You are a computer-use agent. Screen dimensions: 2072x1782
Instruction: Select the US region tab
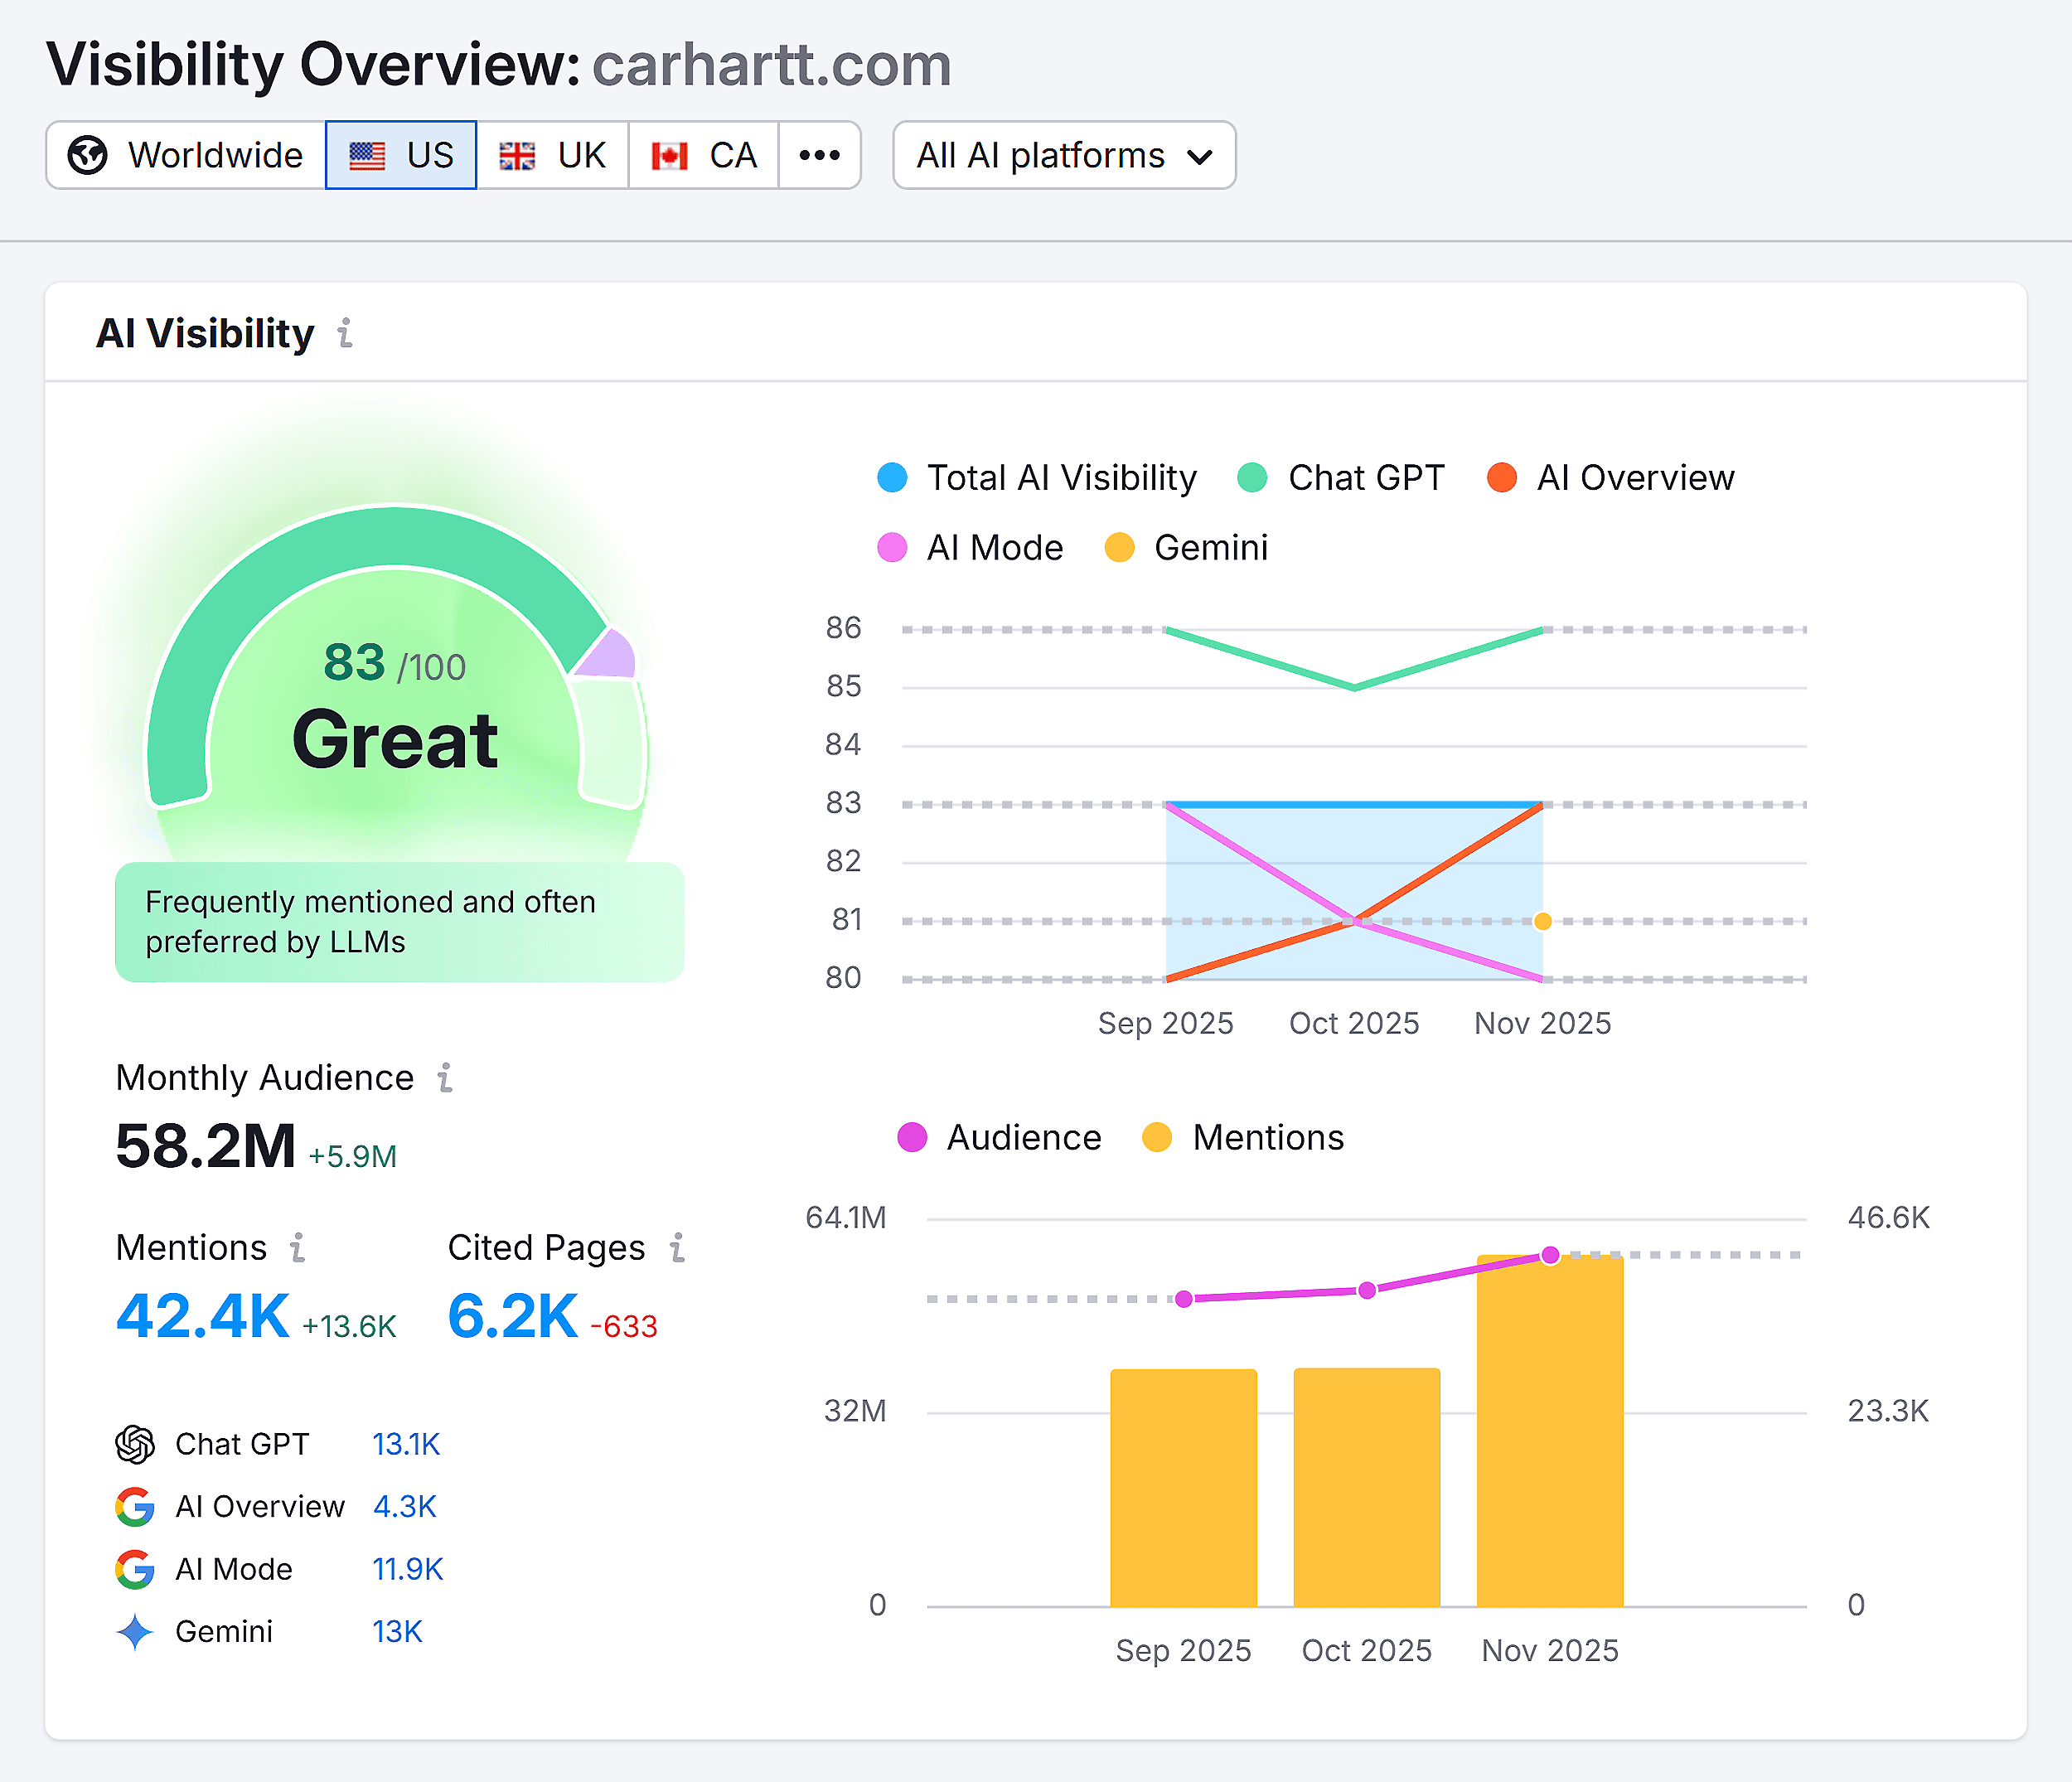[400, 155]
